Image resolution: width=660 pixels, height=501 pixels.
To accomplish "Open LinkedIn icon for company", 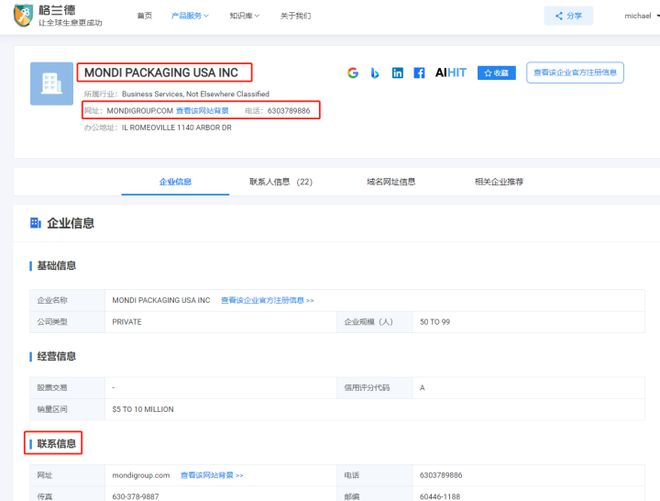I will (x=397, y=73).
